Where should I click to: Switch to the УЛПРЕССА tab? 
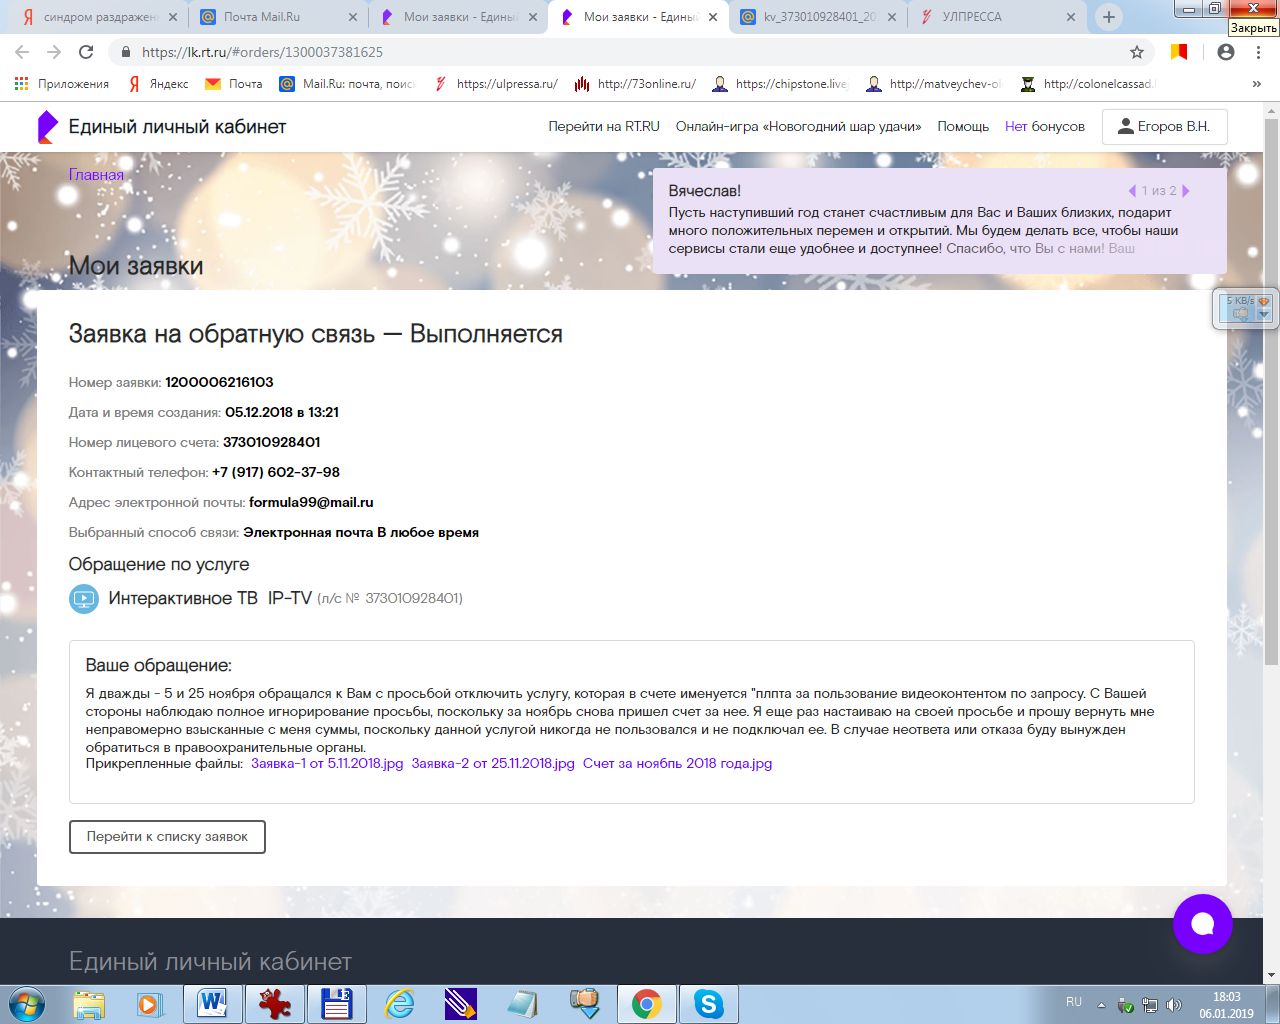pyautogui.click(x=997, y=17)
